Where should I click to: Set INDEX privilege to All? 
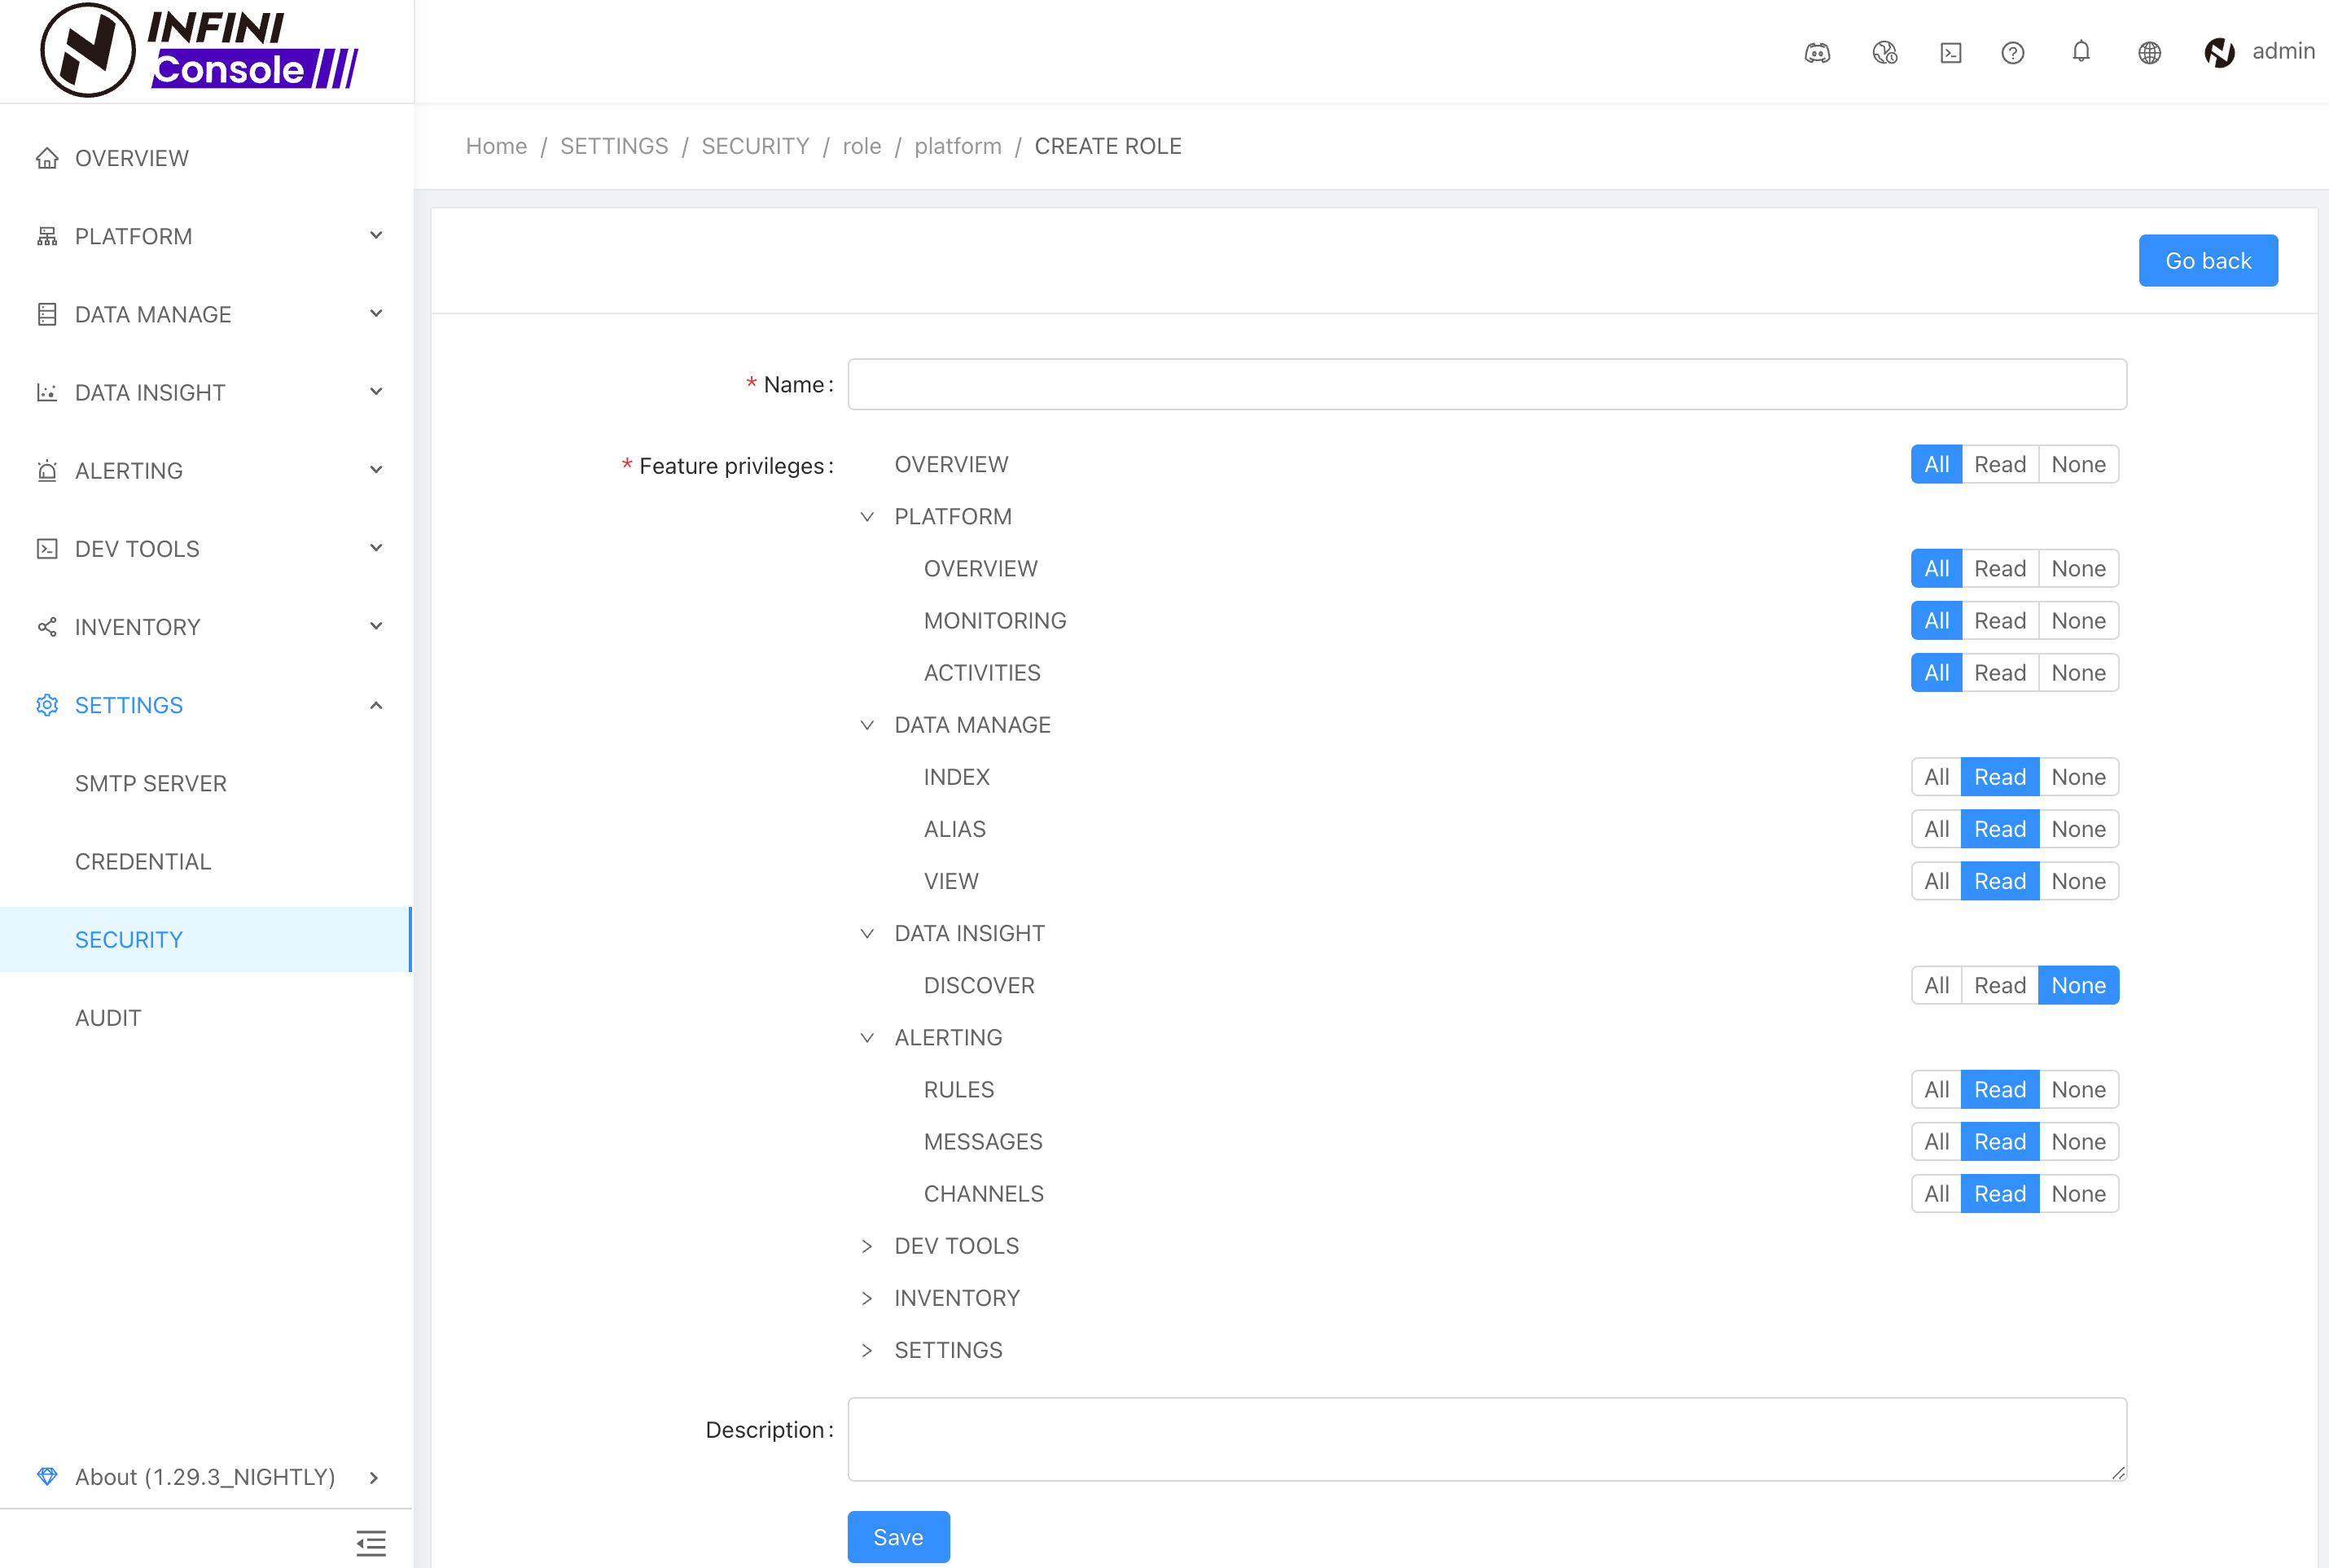point(1936,777)
